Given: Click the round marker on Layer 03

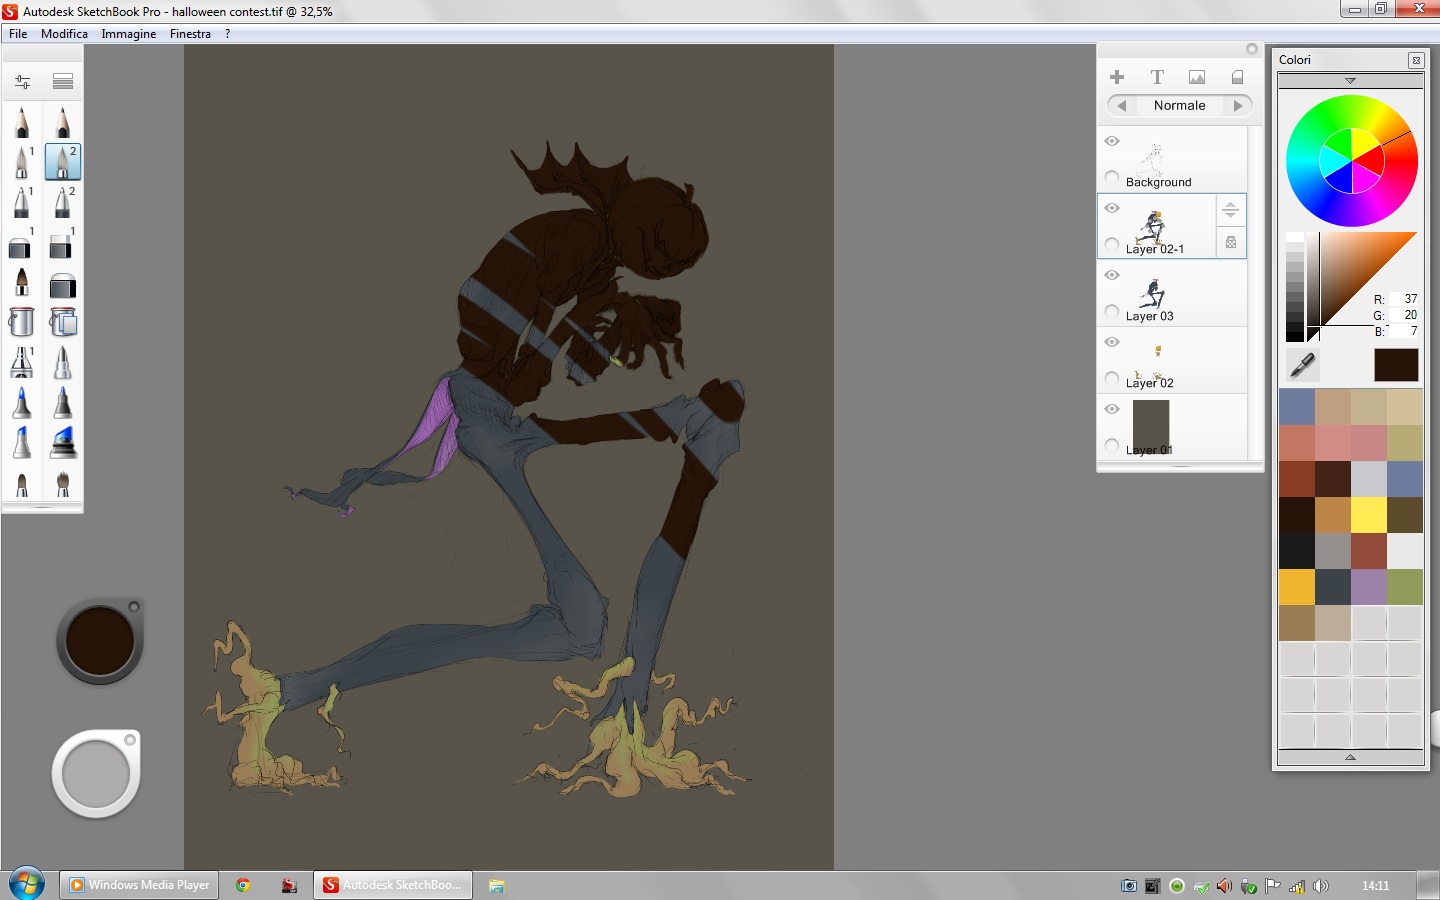Looking at the screenshot, I should 1112,311.
